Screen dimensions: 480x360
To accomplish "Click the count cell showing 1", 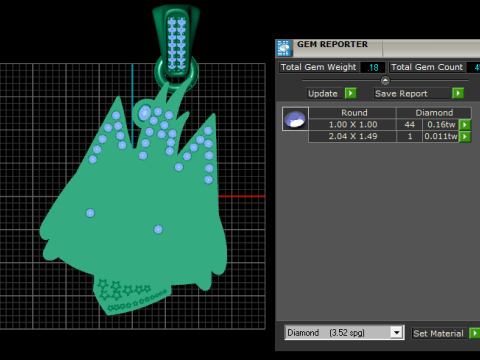I will point(409,136).
